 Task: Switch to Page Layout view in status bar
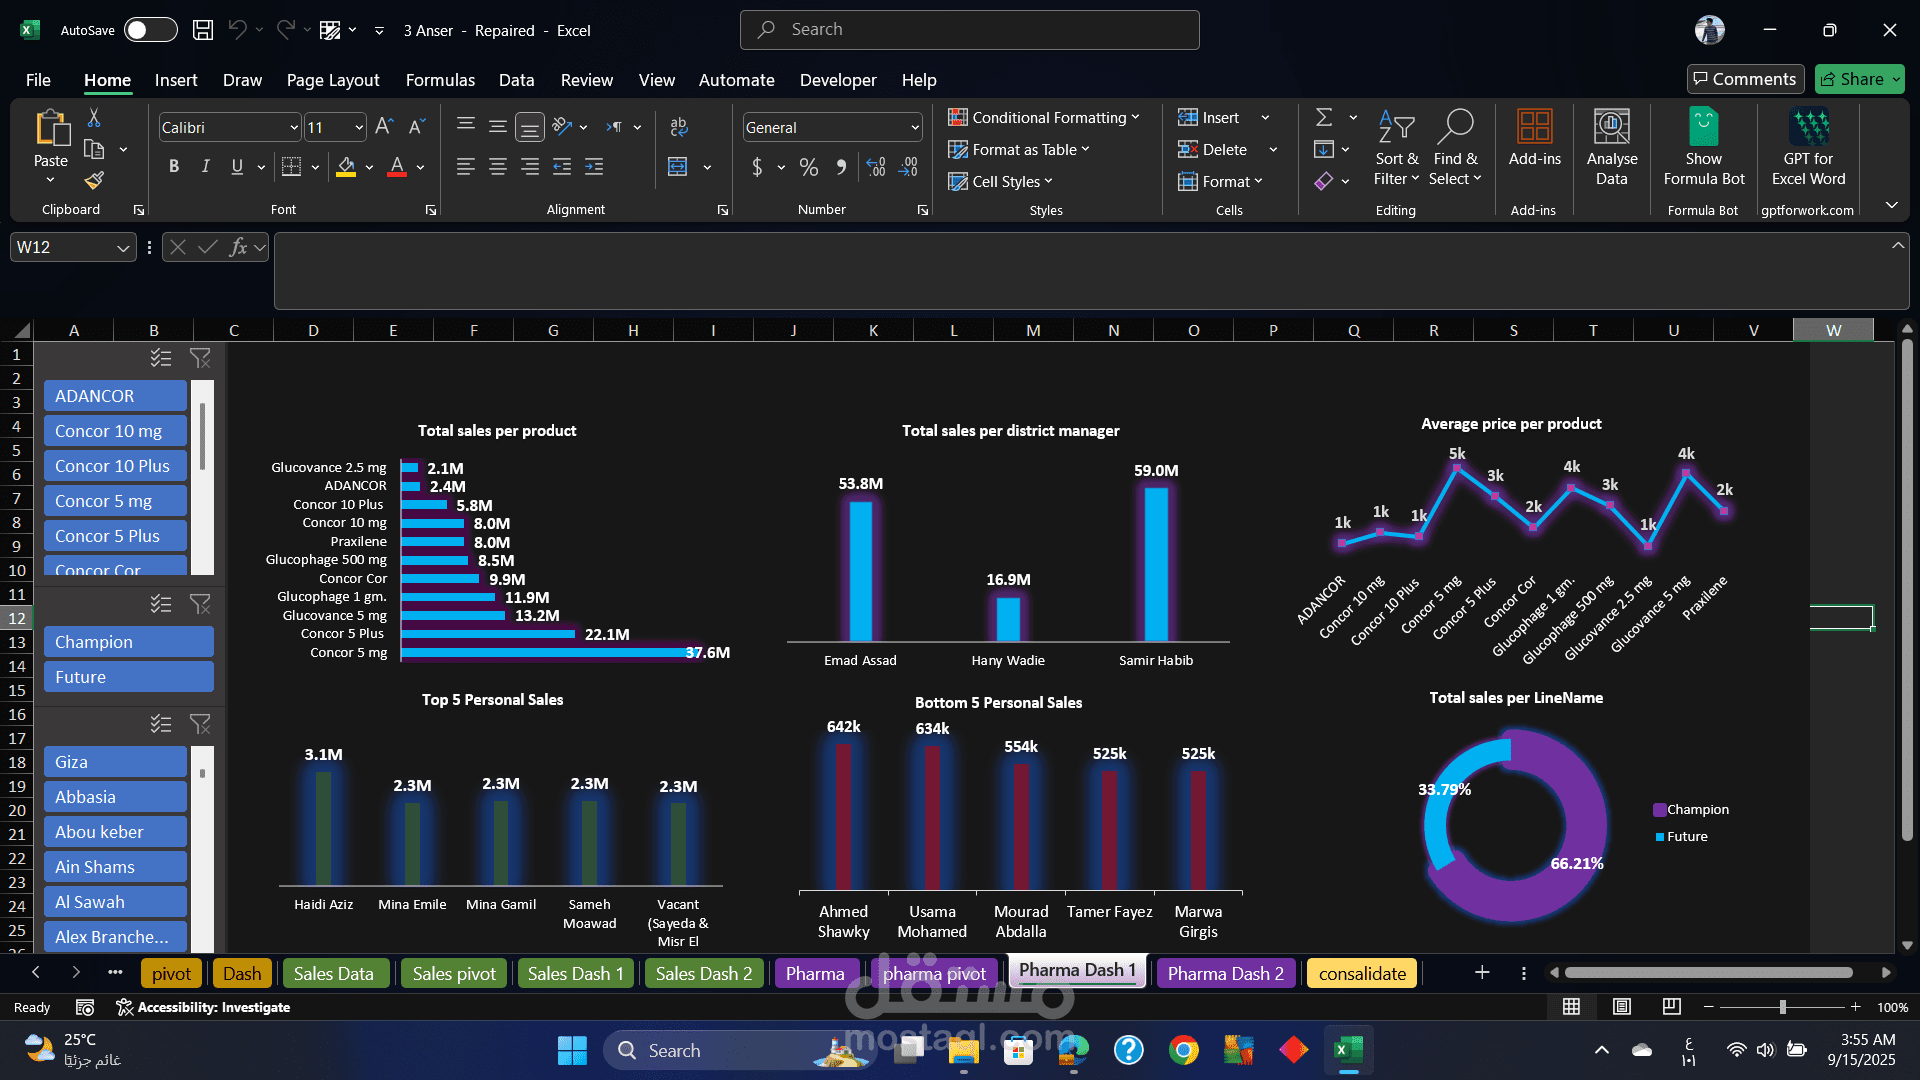[1622, 1007]
